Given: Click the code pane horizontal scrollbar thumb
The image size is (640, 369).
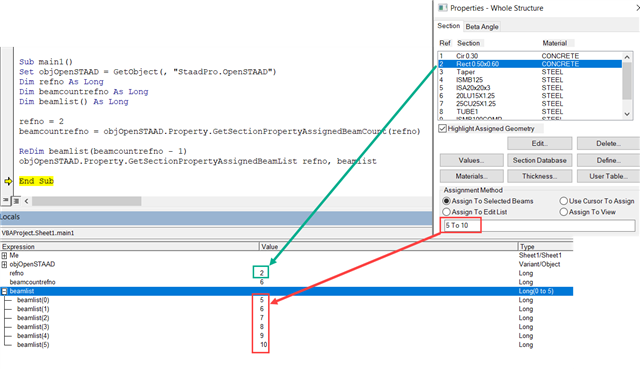Looking at the screenshot, I should point(87,201).
